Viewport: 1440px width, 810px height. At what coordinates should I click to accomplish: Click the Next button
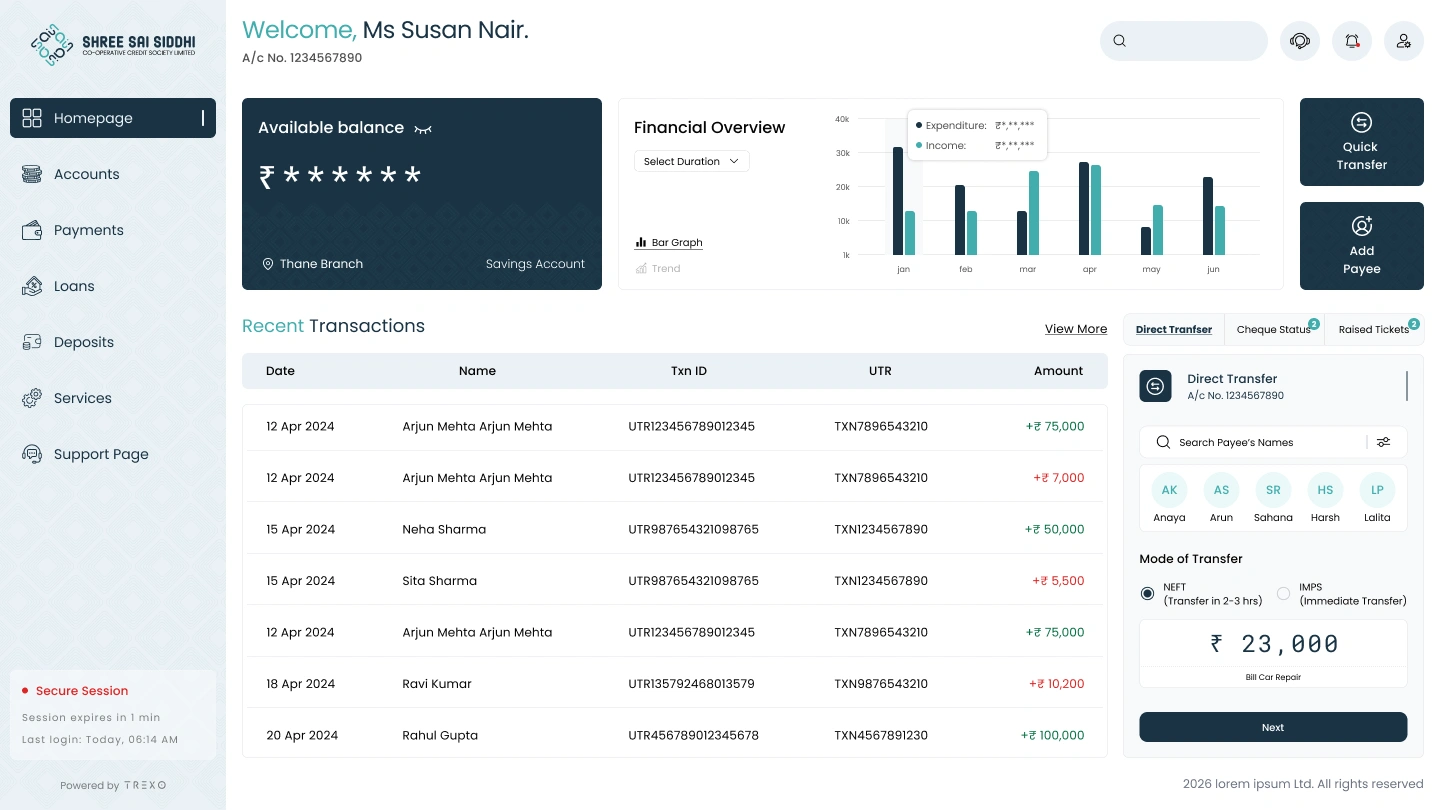[x=1273, y=727]
